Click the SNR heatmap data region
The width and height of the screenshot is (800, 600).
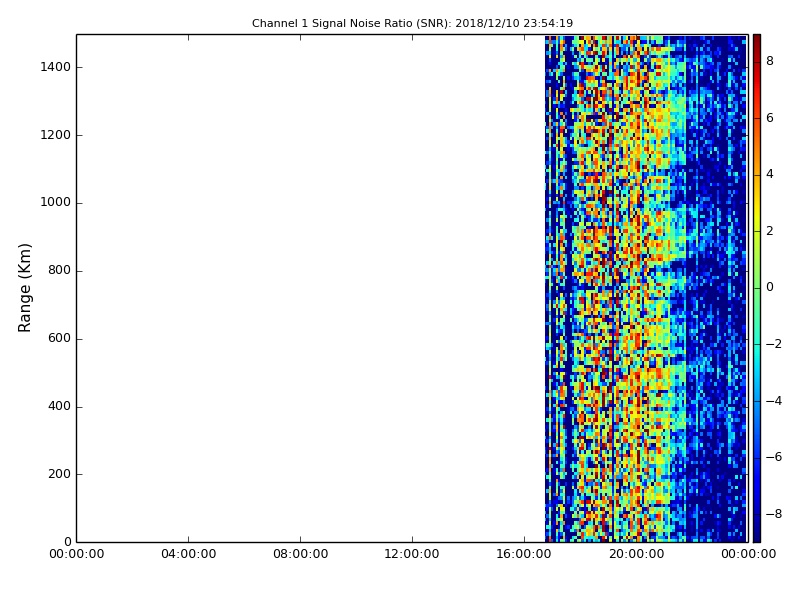pyautogui.click(x=646, y=288)
